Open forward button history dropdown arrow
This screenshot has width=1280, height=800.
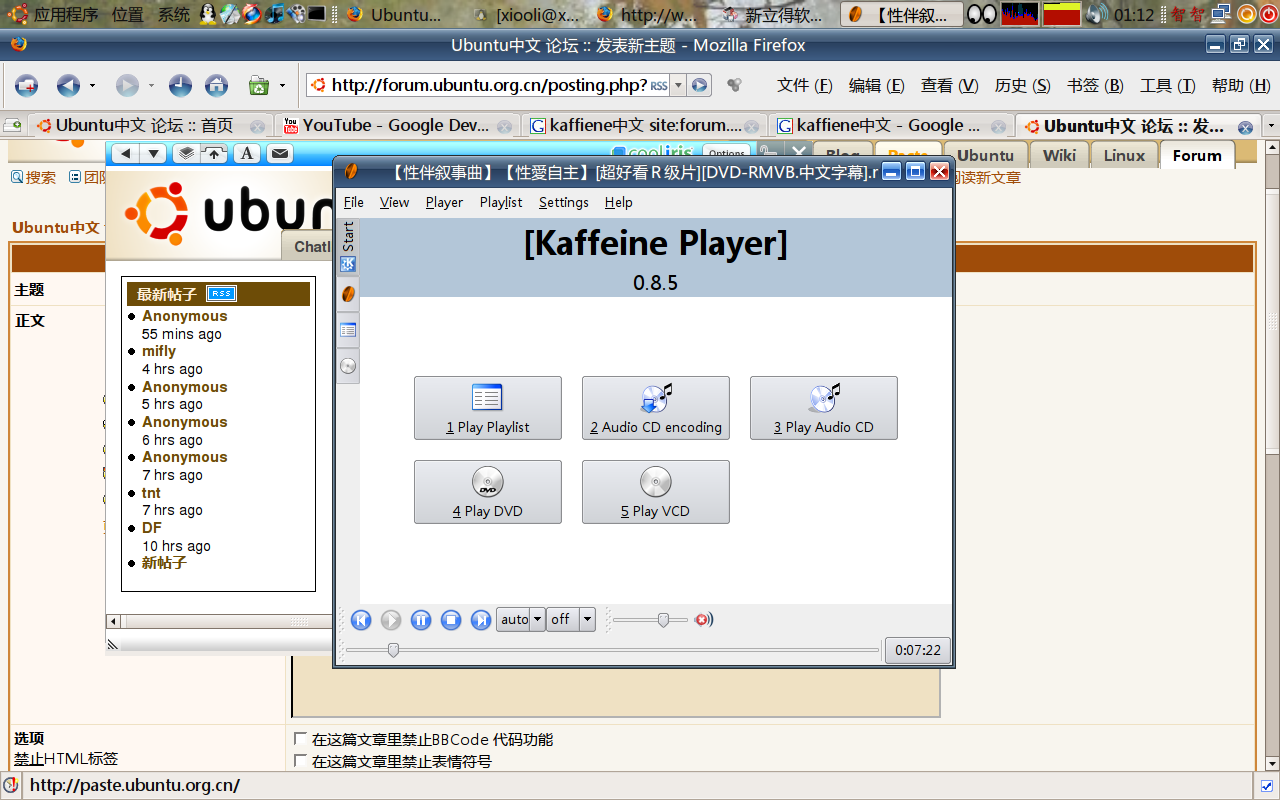point(151,86)
